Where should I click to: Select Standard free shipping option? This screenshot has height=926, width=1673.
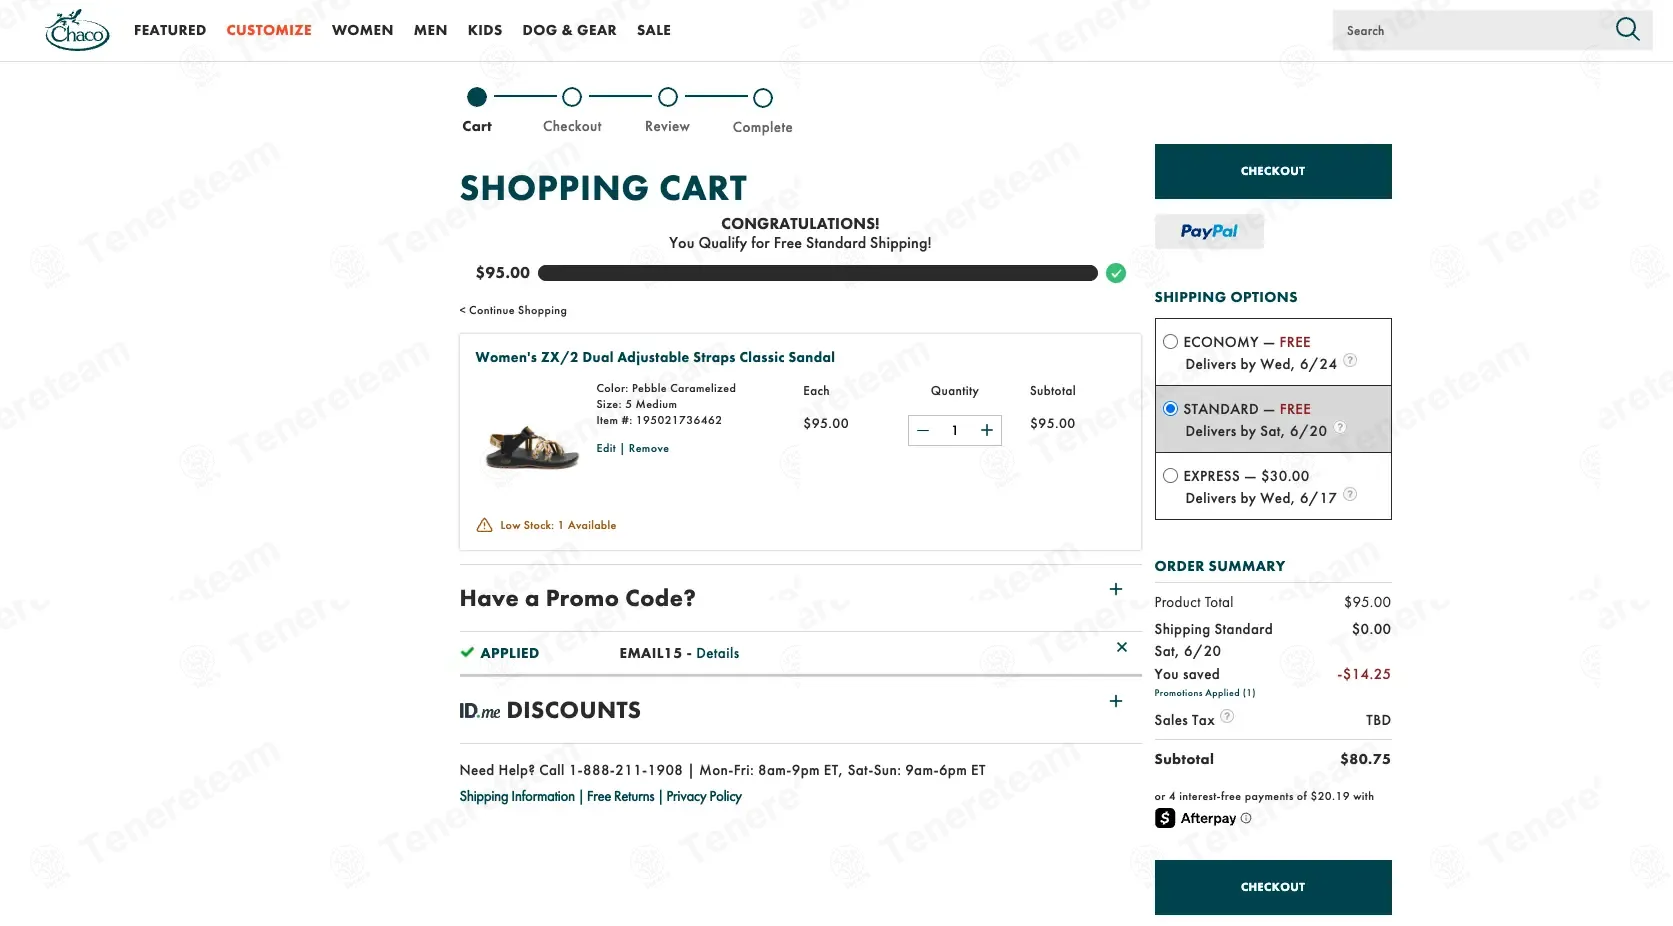[1170, 409]
